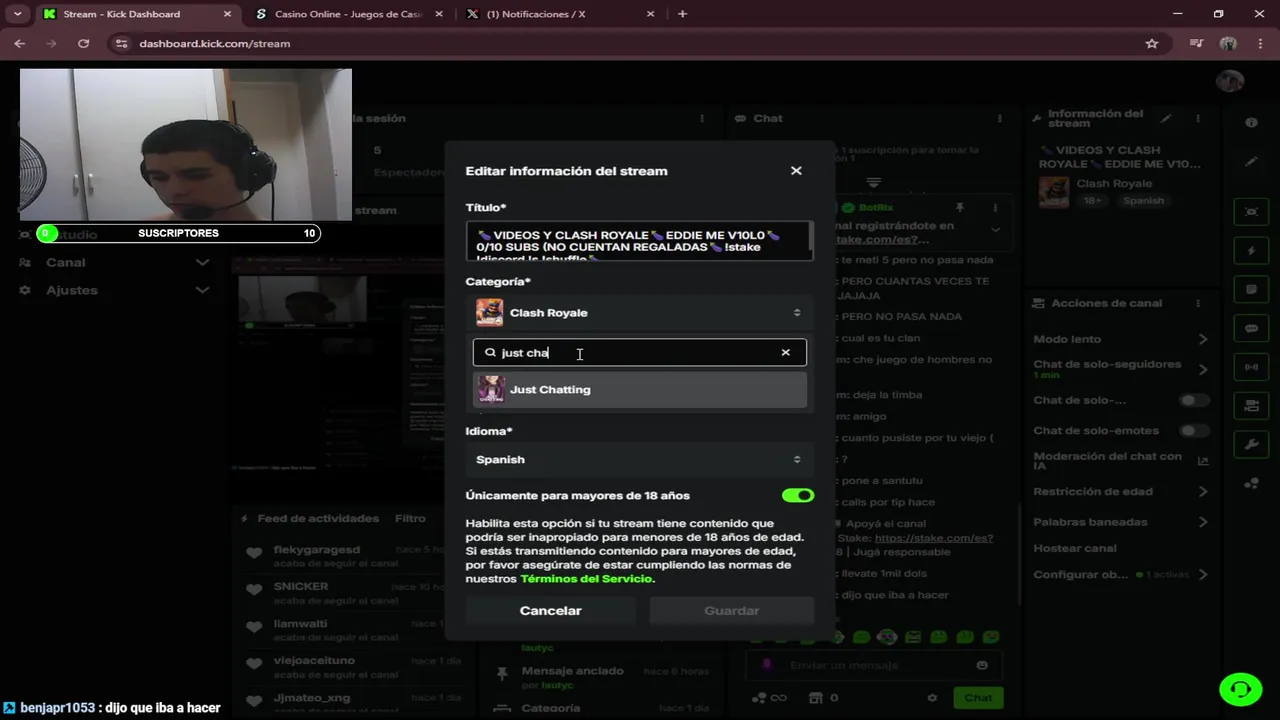Open a new browser tab
Screen dimensions: 1280x720
(x=682, y=14)
